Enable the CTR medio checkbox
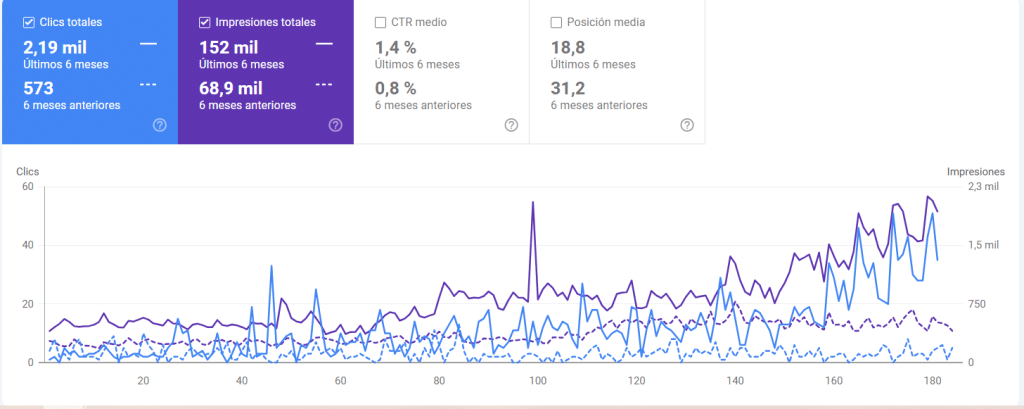Viewport: 1024px width, 409px height. point(381,22)
